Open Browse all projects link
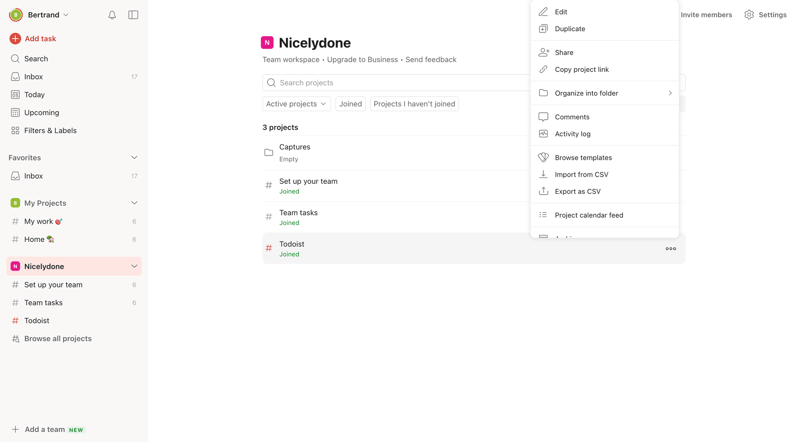Image resolution: width=800 pixels, height=442 pixels. [x=58, y=338]
